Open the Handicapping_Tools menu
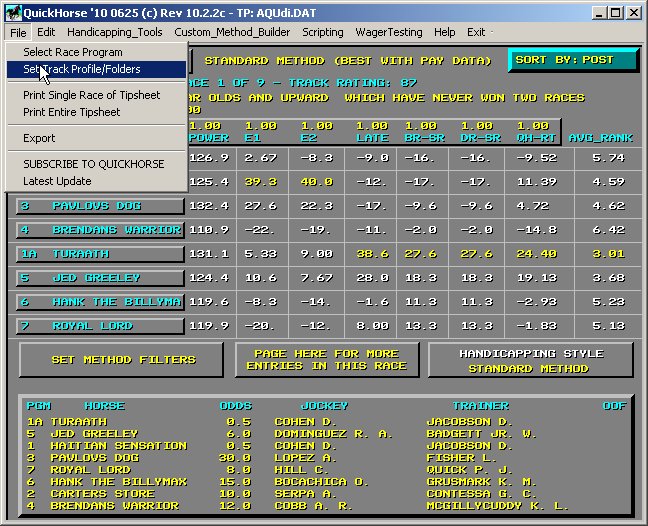Screen dimensions: 648x526 tap(114, 32)
